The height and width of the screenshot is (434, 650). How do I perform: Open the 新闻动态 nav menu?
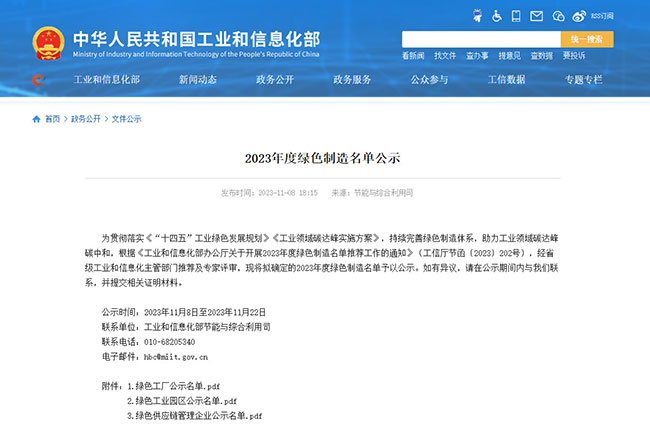coord(198,80)
